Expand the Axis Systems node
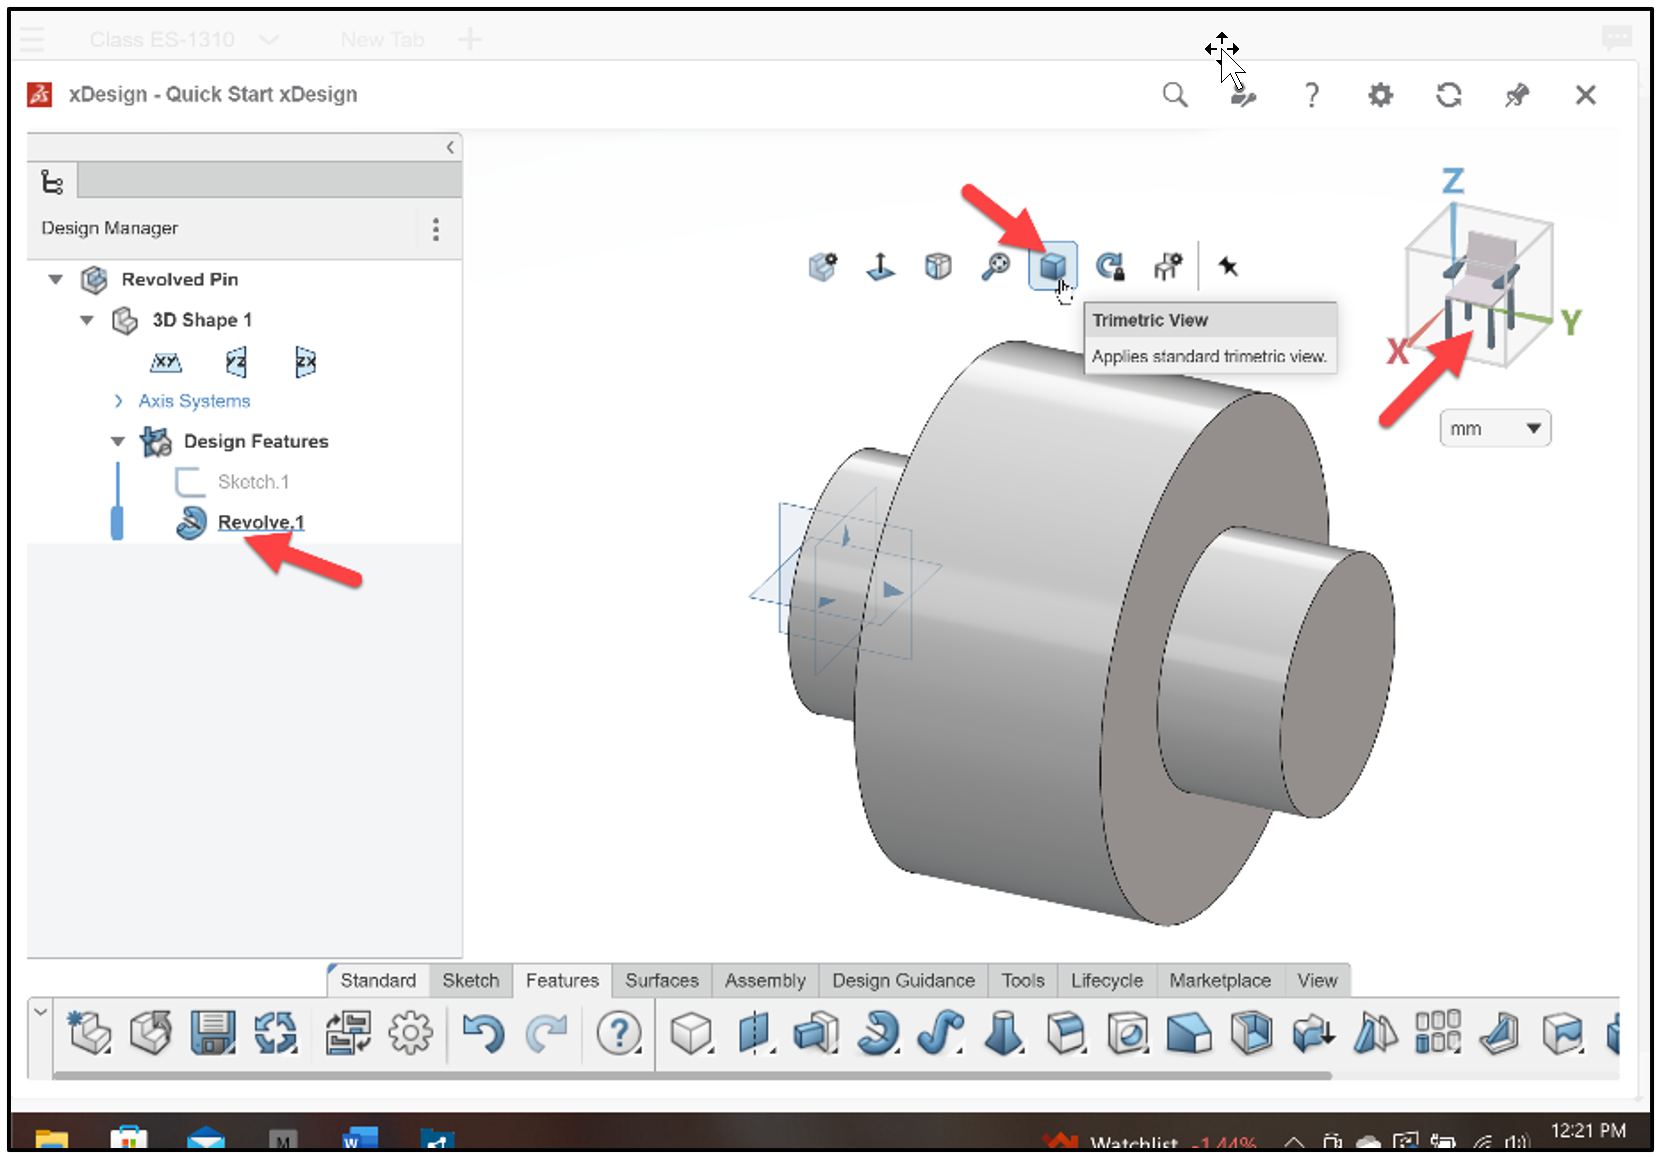This screenshot has height=1158, width=1656. (x=119, y=401)
